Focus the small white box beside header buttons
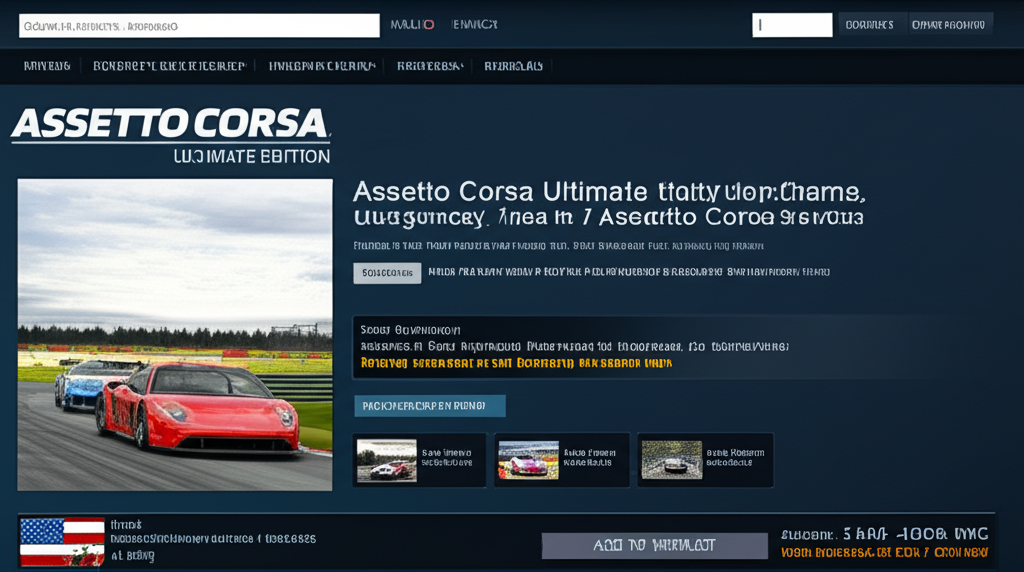Screen dimensions: 1024x572 coord(792,25)
